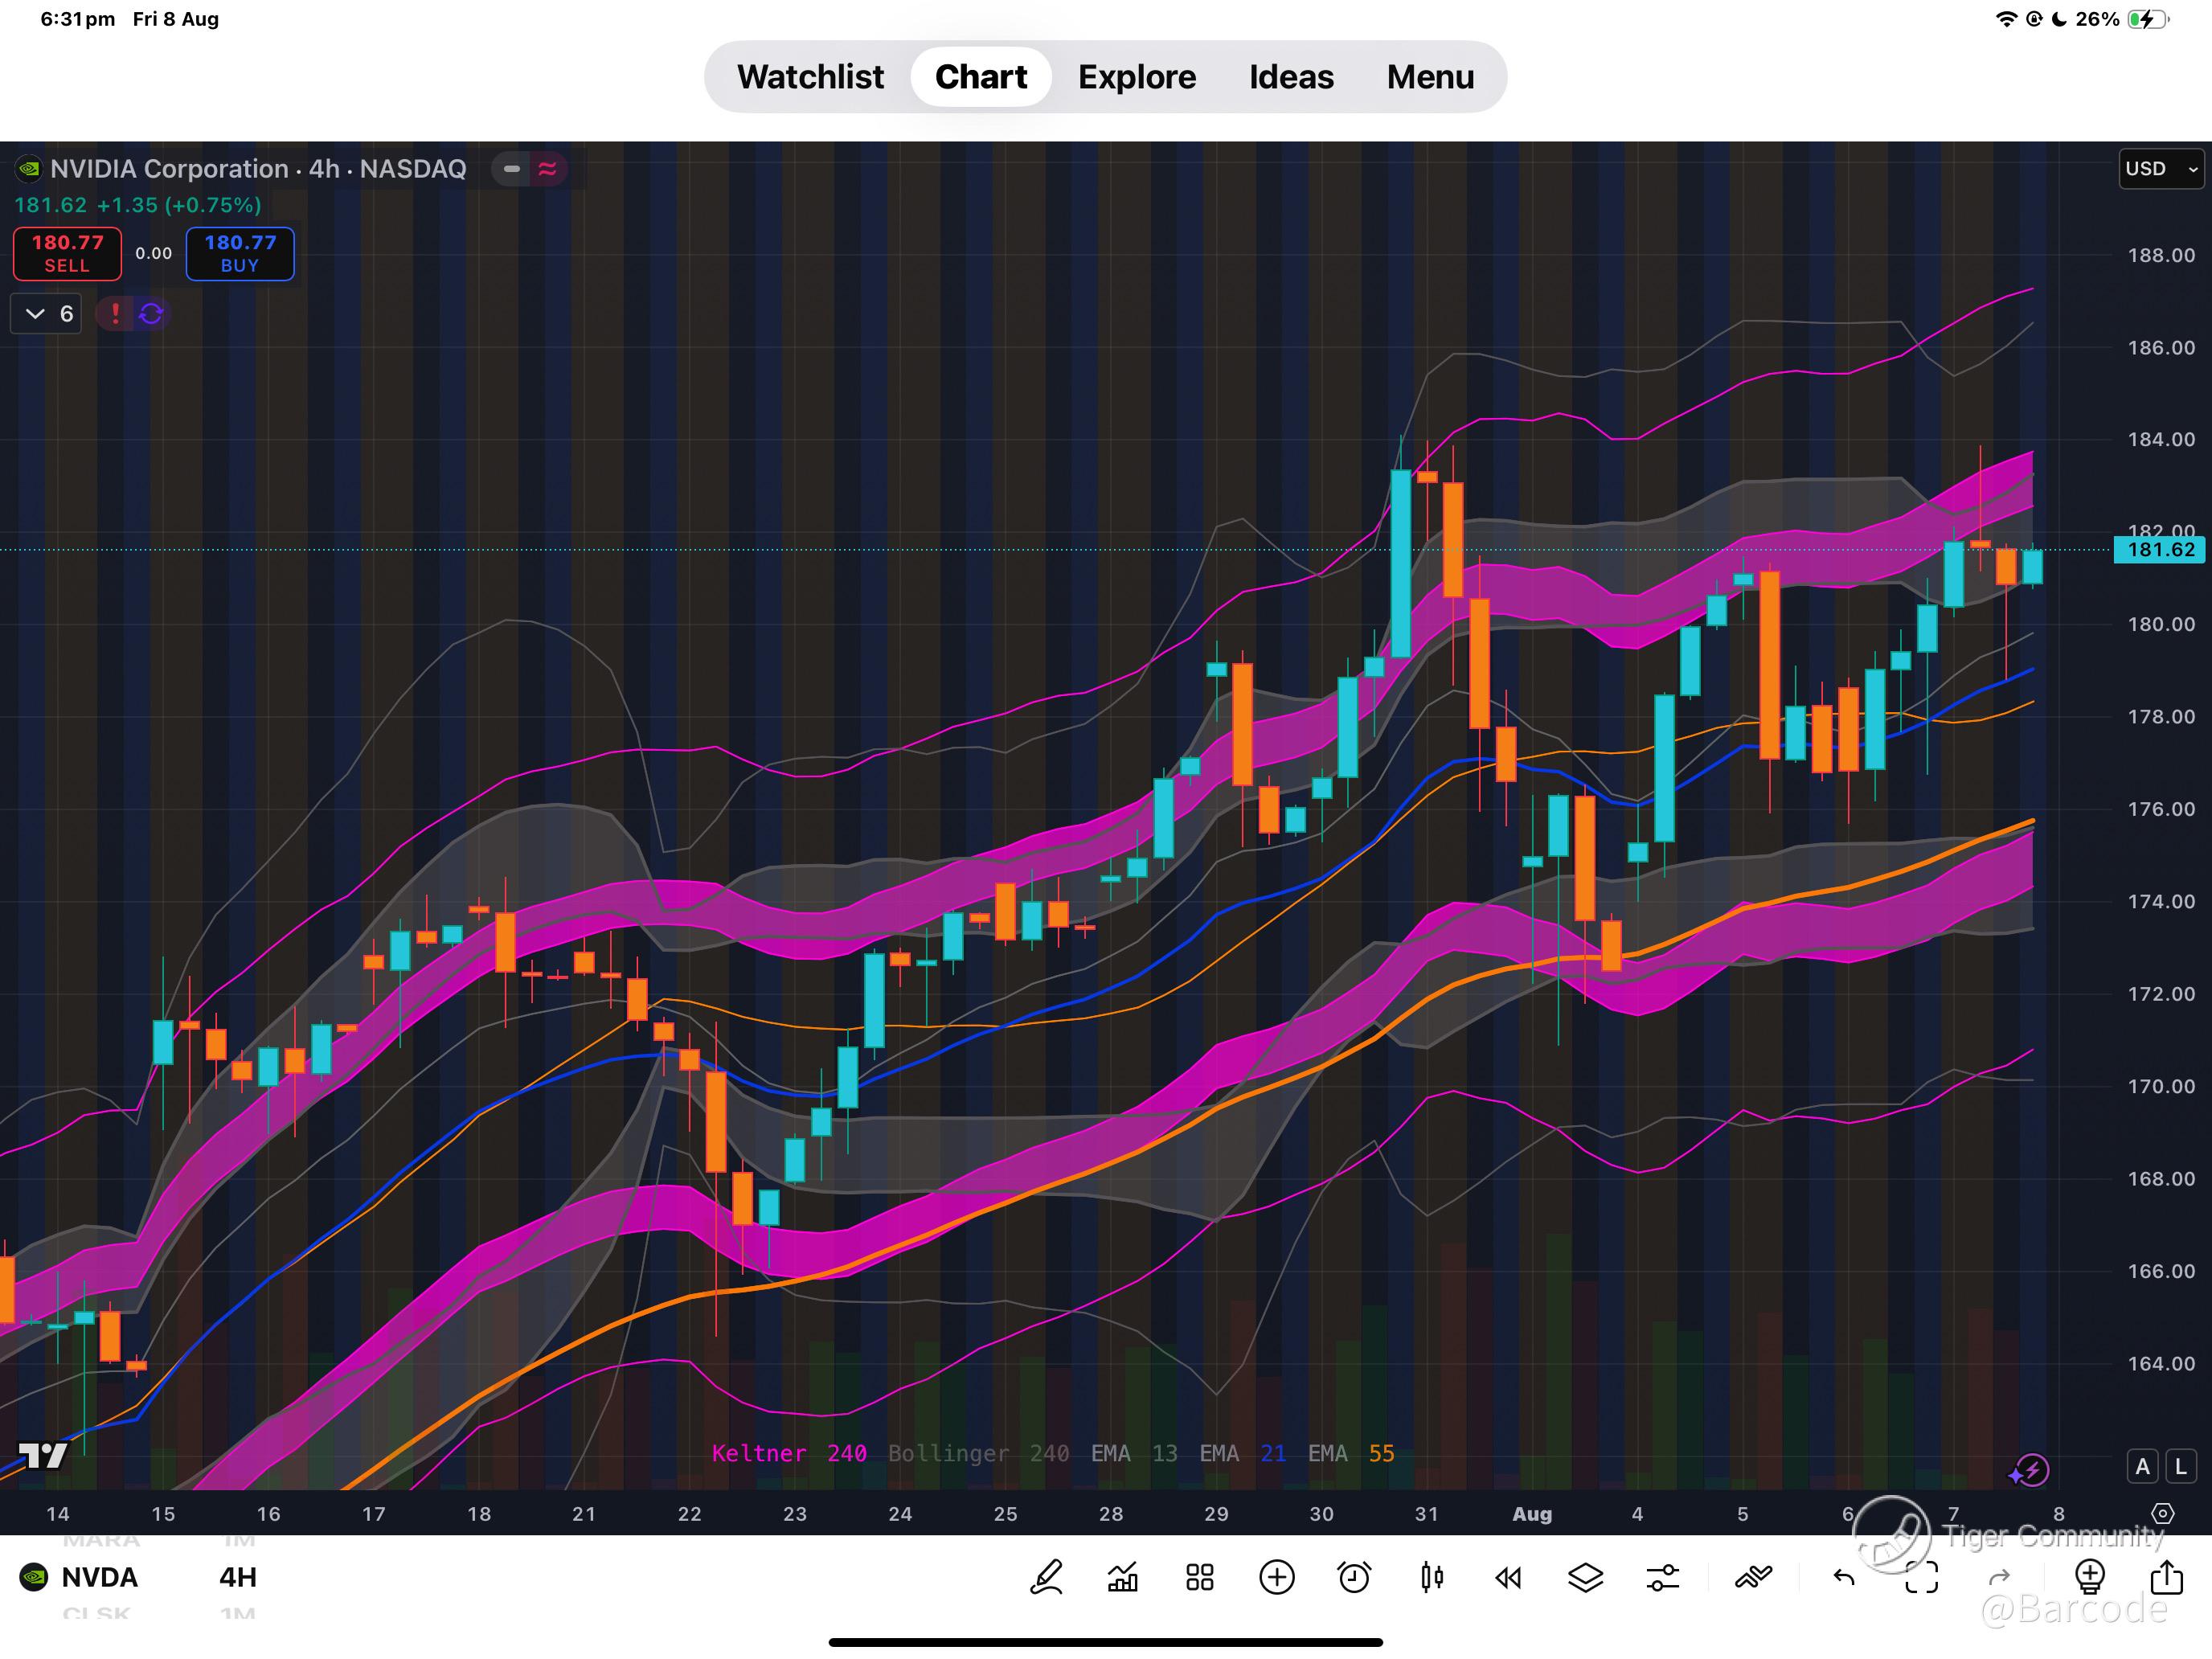2212x1659 pixels.
Task: Toggle the hide indicator legend pill button
Action: (x=512, y=169)
